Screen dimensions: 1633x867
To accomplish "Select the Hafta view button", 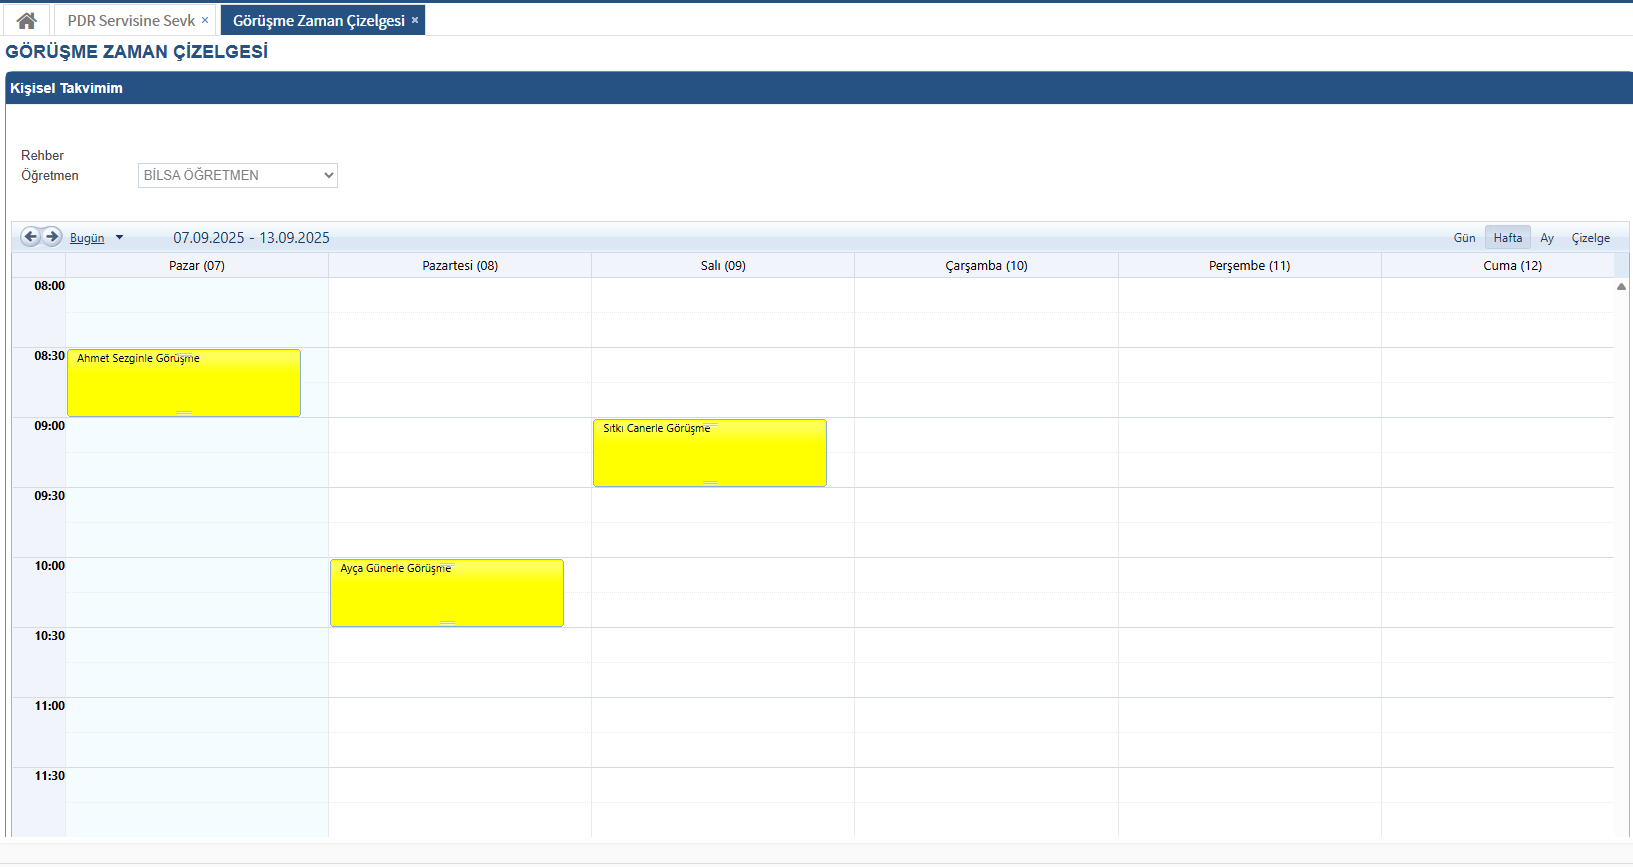I will tap(1507, 238).
